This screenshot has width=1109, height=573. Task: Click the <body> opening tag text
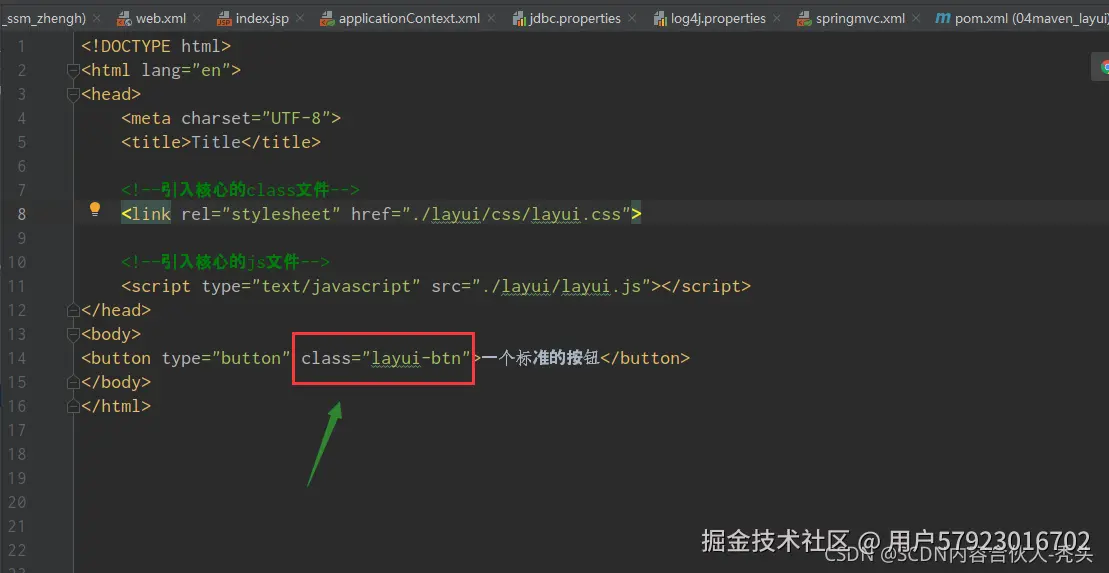pyautogui.click(x=111, y=334)
